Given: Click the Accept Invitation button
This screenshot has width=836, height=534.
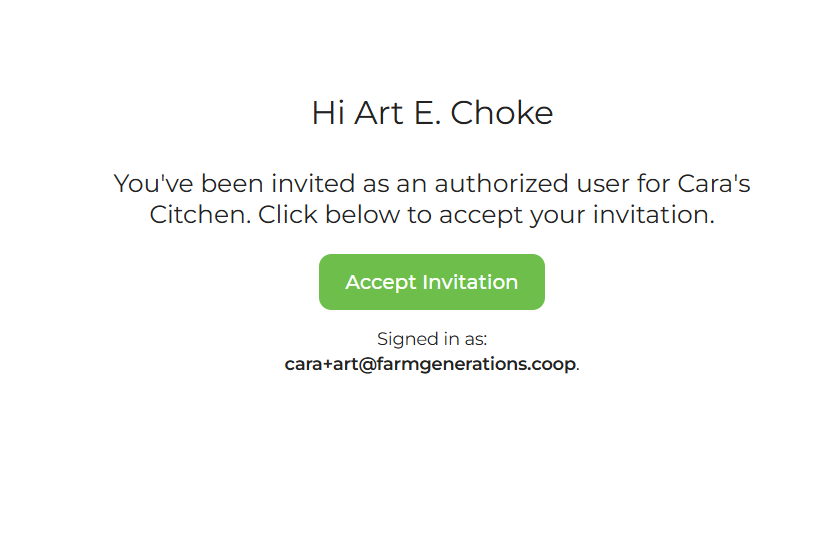Looking at the screenshot, I should click(x=432, y=282).
